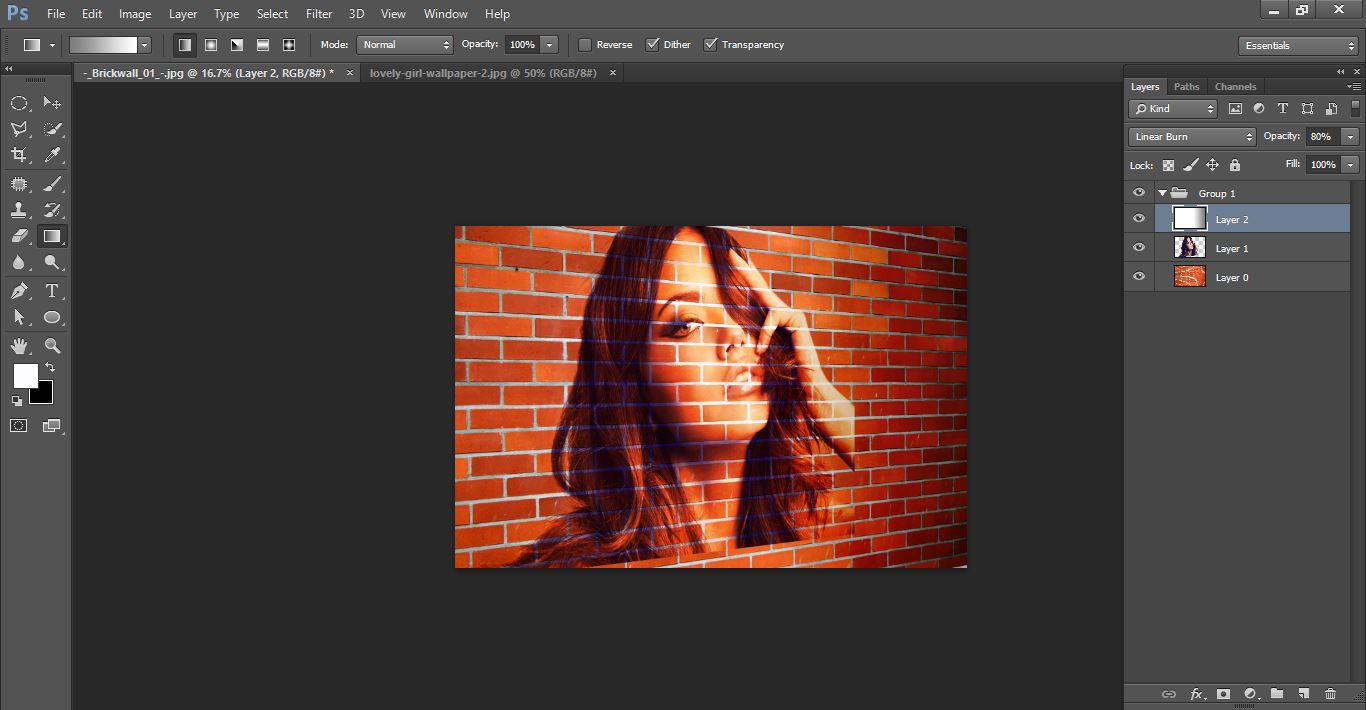Select the Horizontal Type tool
This screenshot has width=1366, height=710.
pos(52,291)
